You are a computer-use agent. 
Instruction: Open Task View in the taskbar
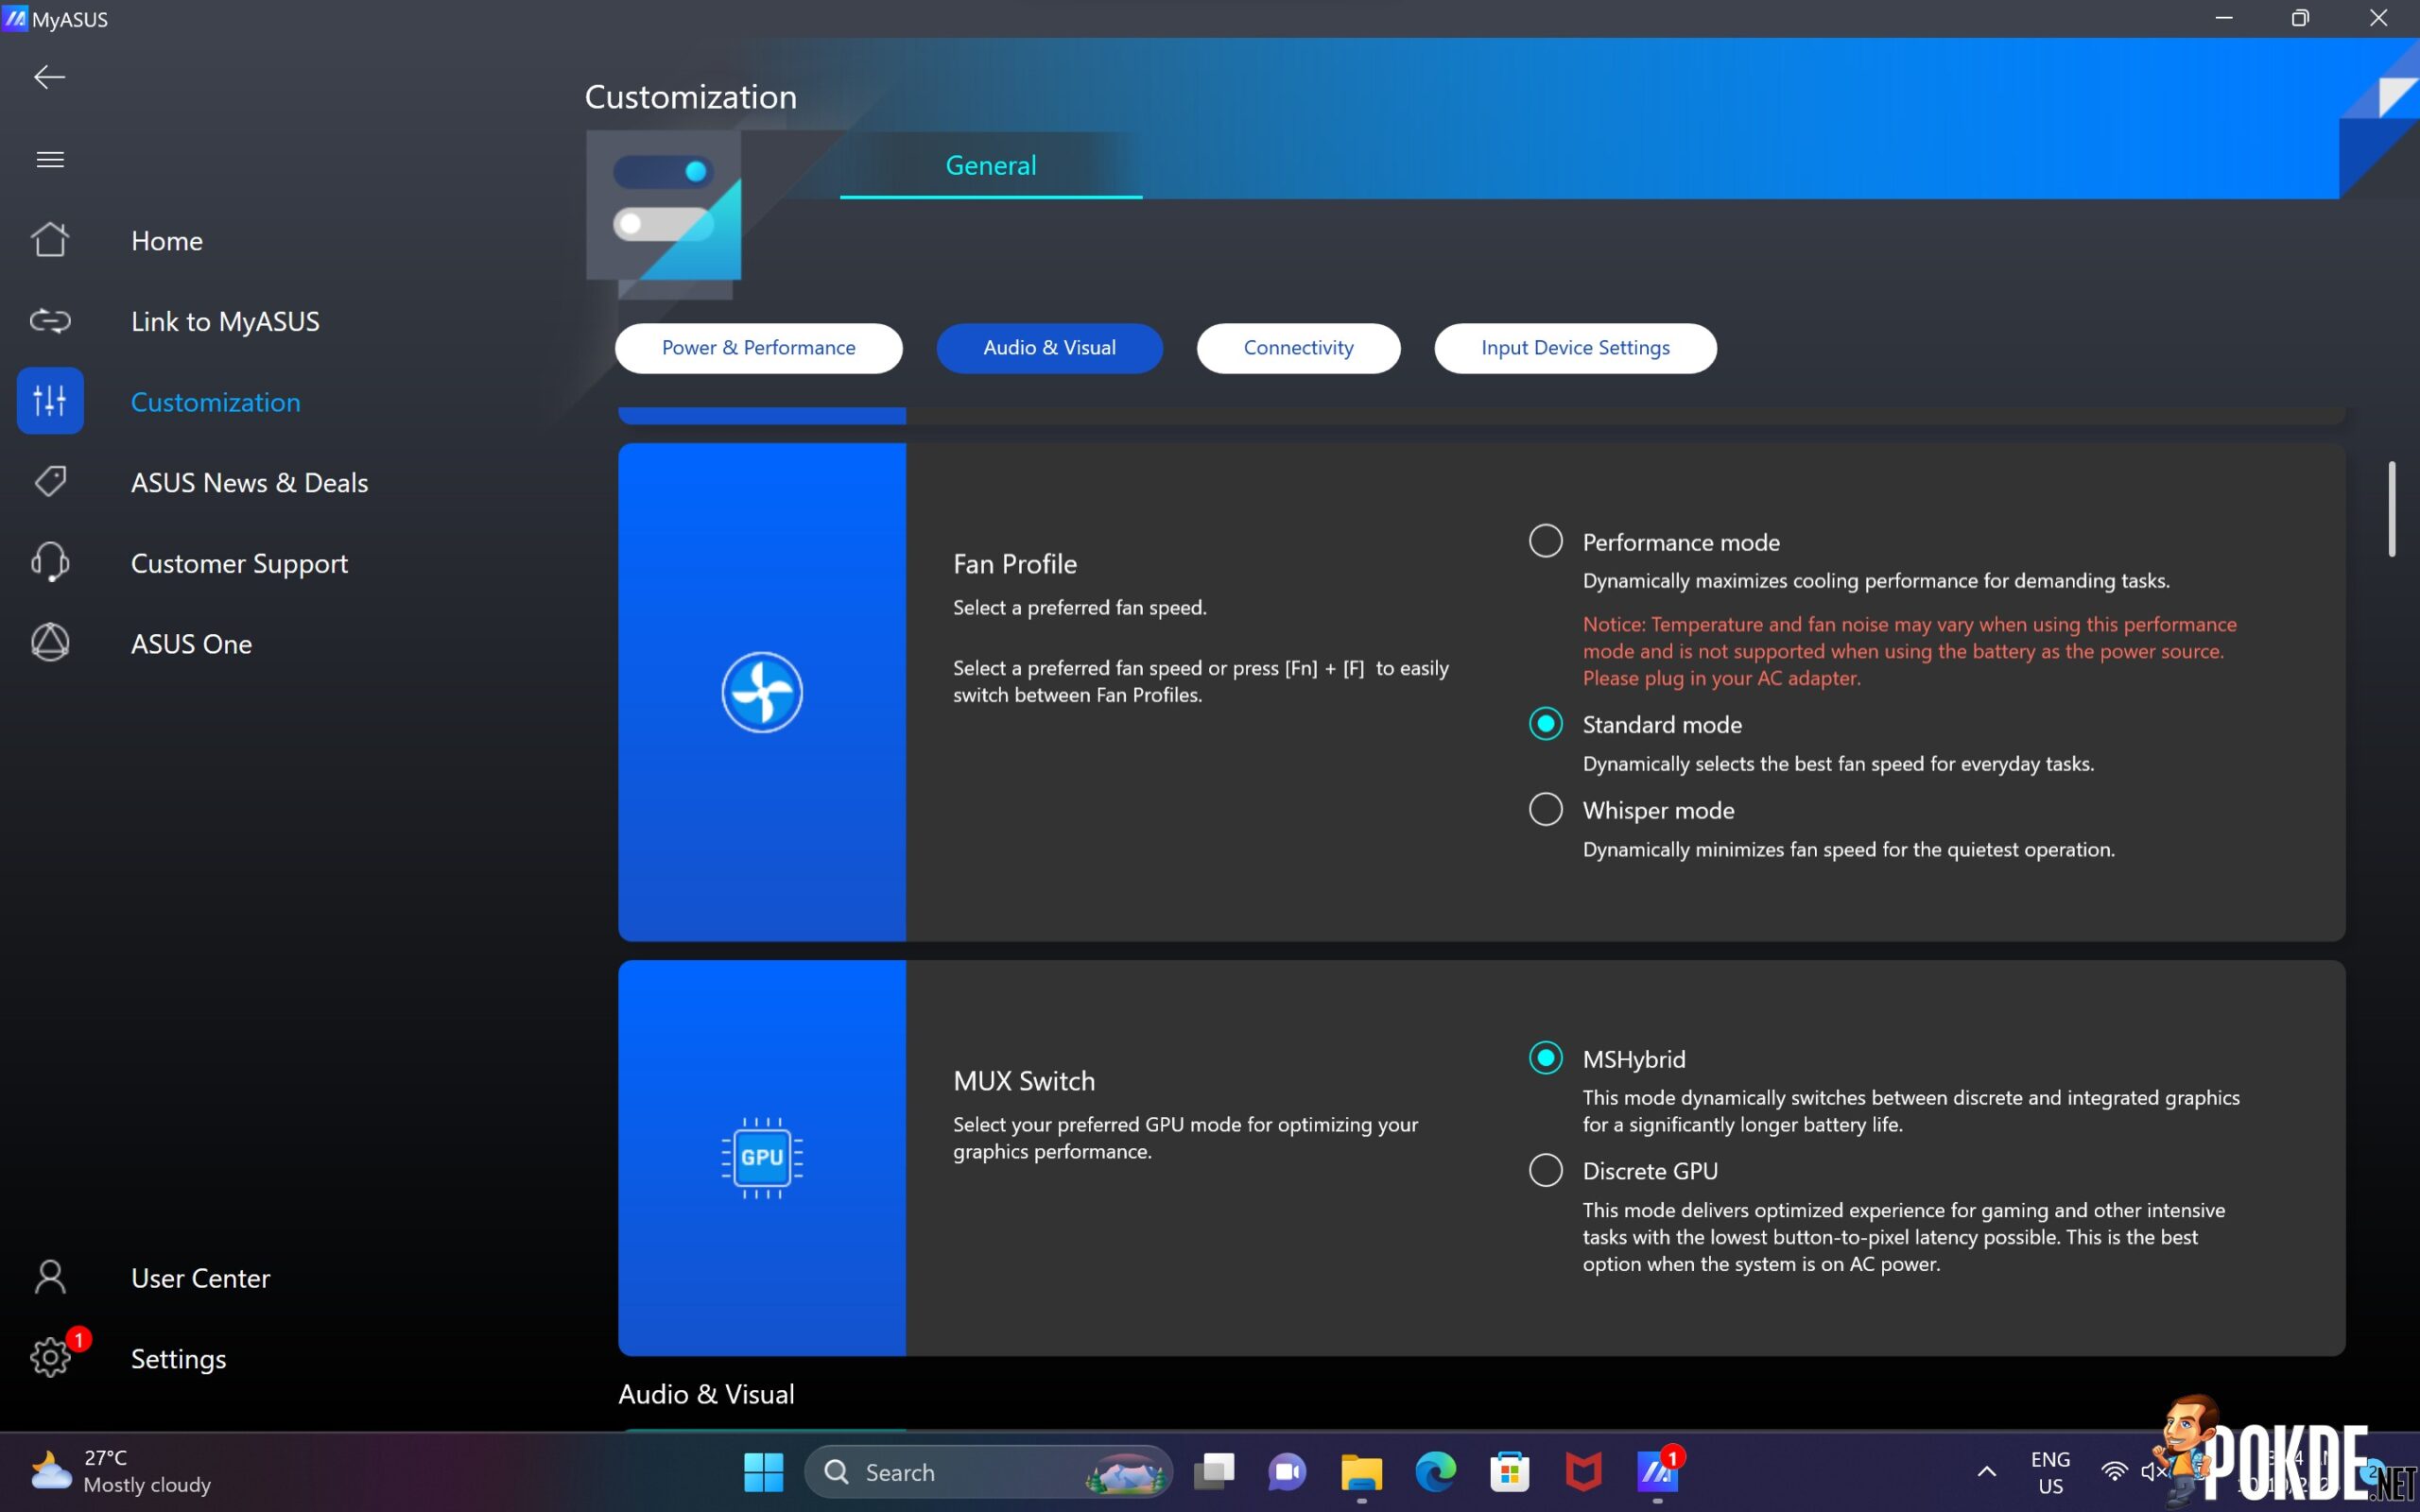pos(1215,1472)
